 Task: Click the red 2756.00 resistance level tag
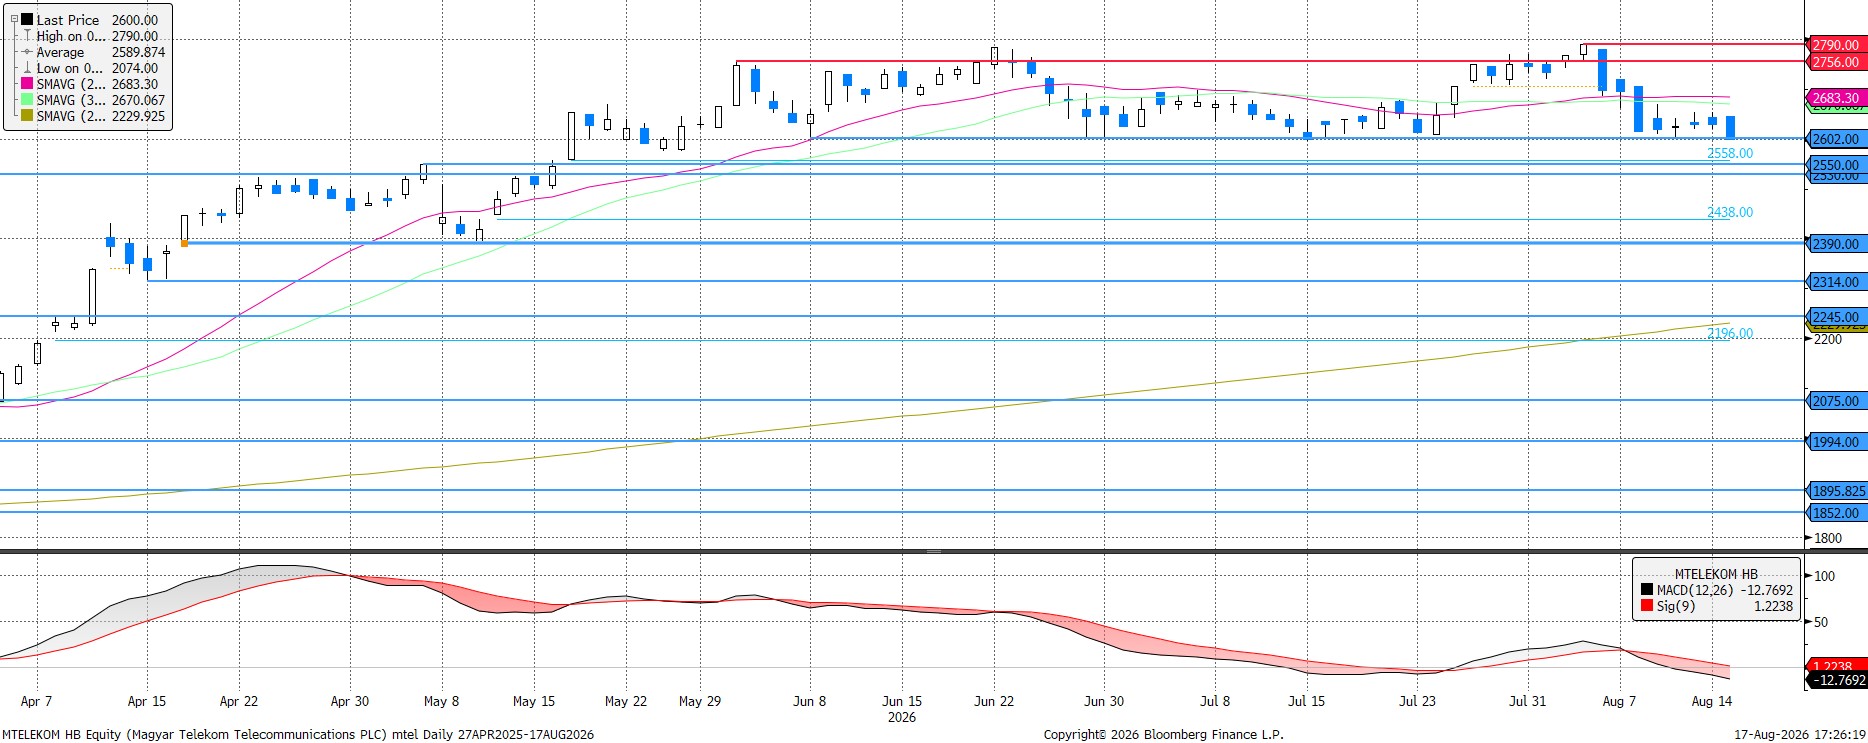[x=1836, y=62]
